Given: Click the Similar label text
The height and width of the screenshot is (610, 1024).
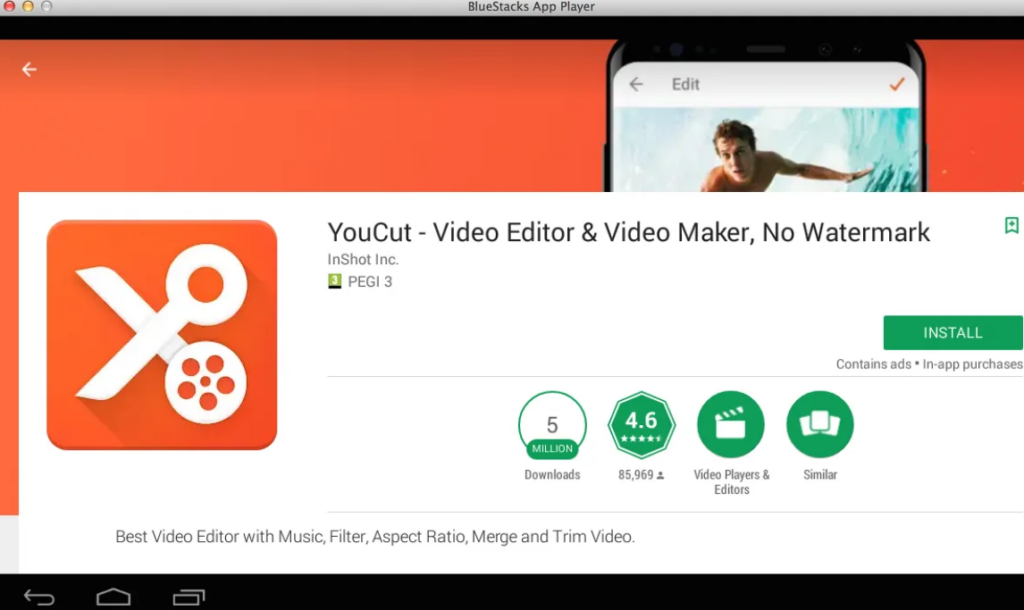Looking at the screenshot, I should (x=820, y=475).
